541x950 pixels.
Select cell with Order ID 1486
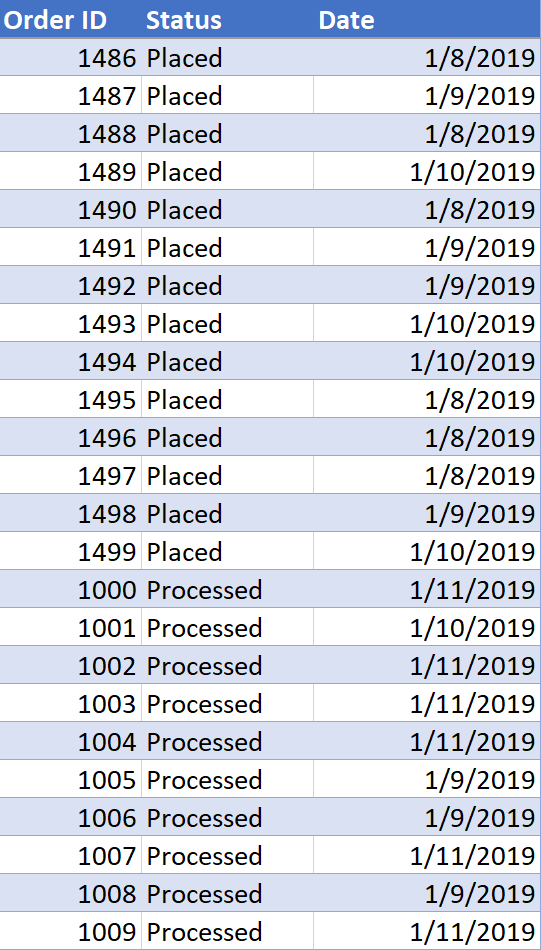click(71, 58)
